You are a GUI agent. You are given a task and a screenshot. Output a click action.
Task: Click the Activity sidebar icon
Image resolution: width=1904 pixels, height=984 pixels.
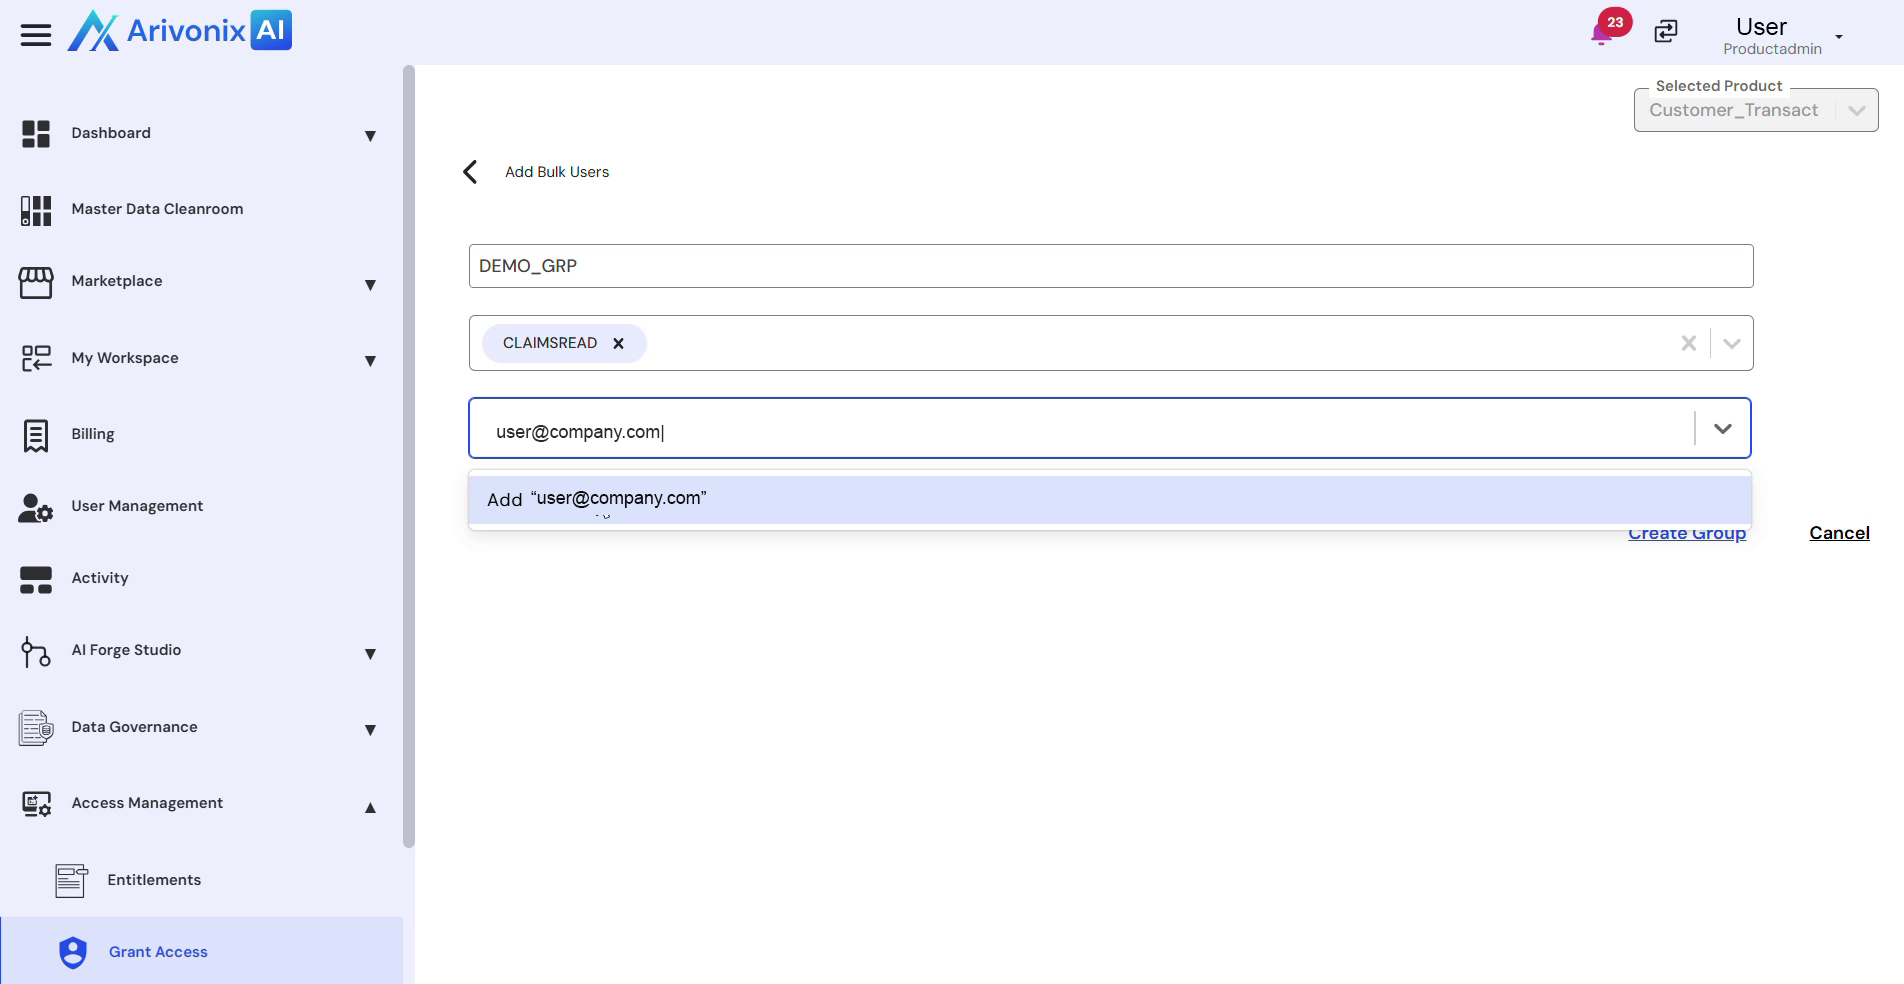36,579
